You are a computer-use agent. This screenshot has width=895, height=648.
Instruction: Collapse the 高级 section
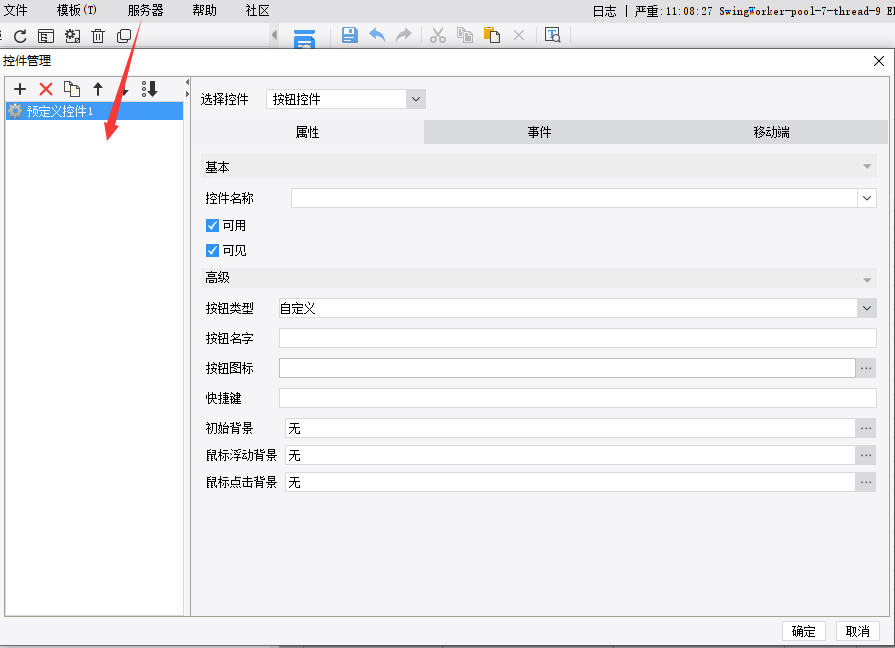[x=867, y=280]
